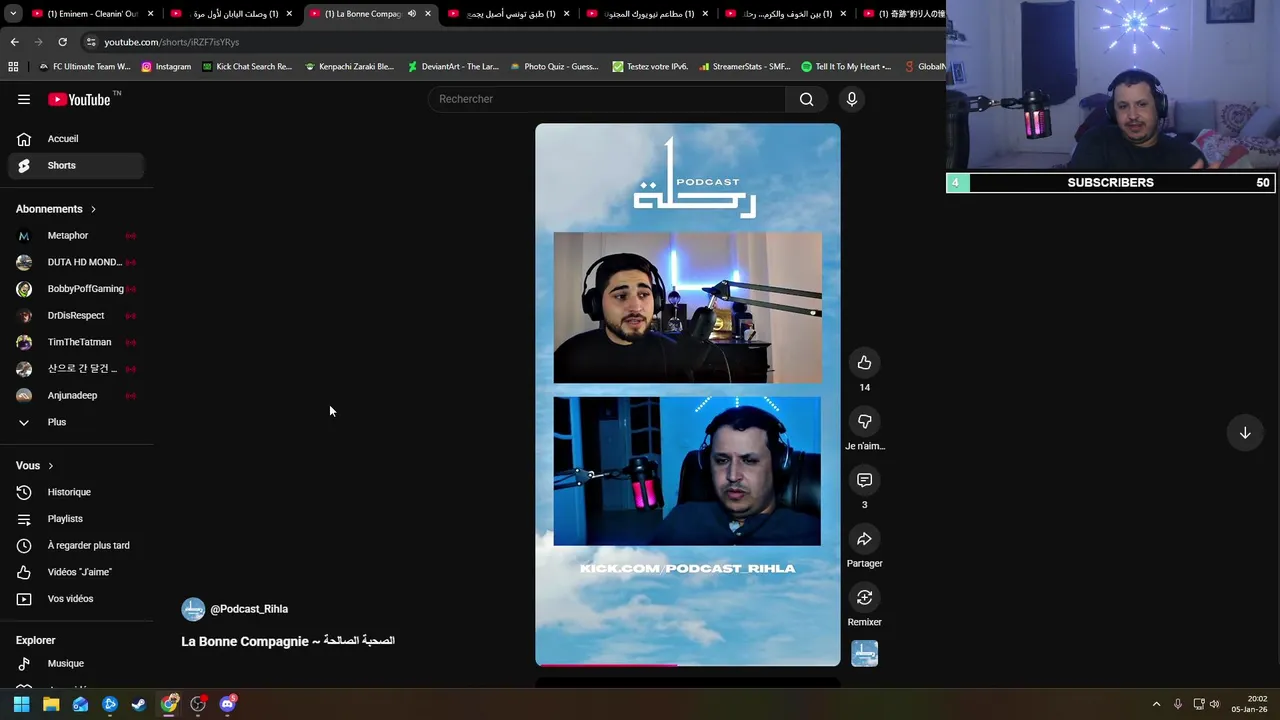Go back in browser
Image resolution: width=1280 pixels, height=720 pixels.
pos(14,42)
